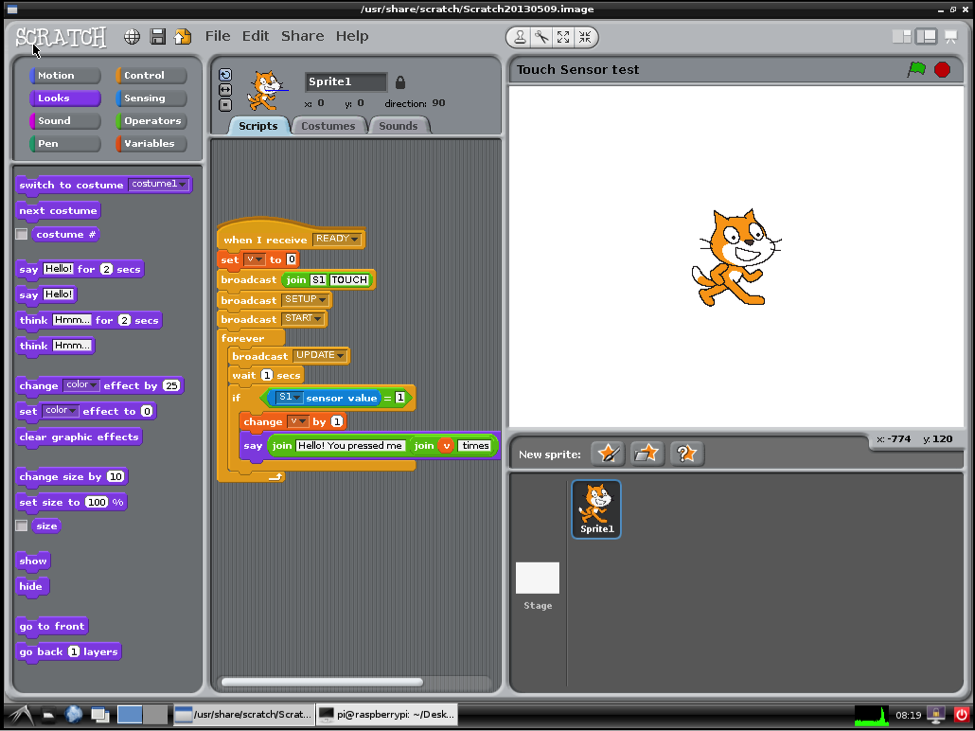Select the Scripts tab
Viewport: 975px width, 731px height.
tap(258, 126)
